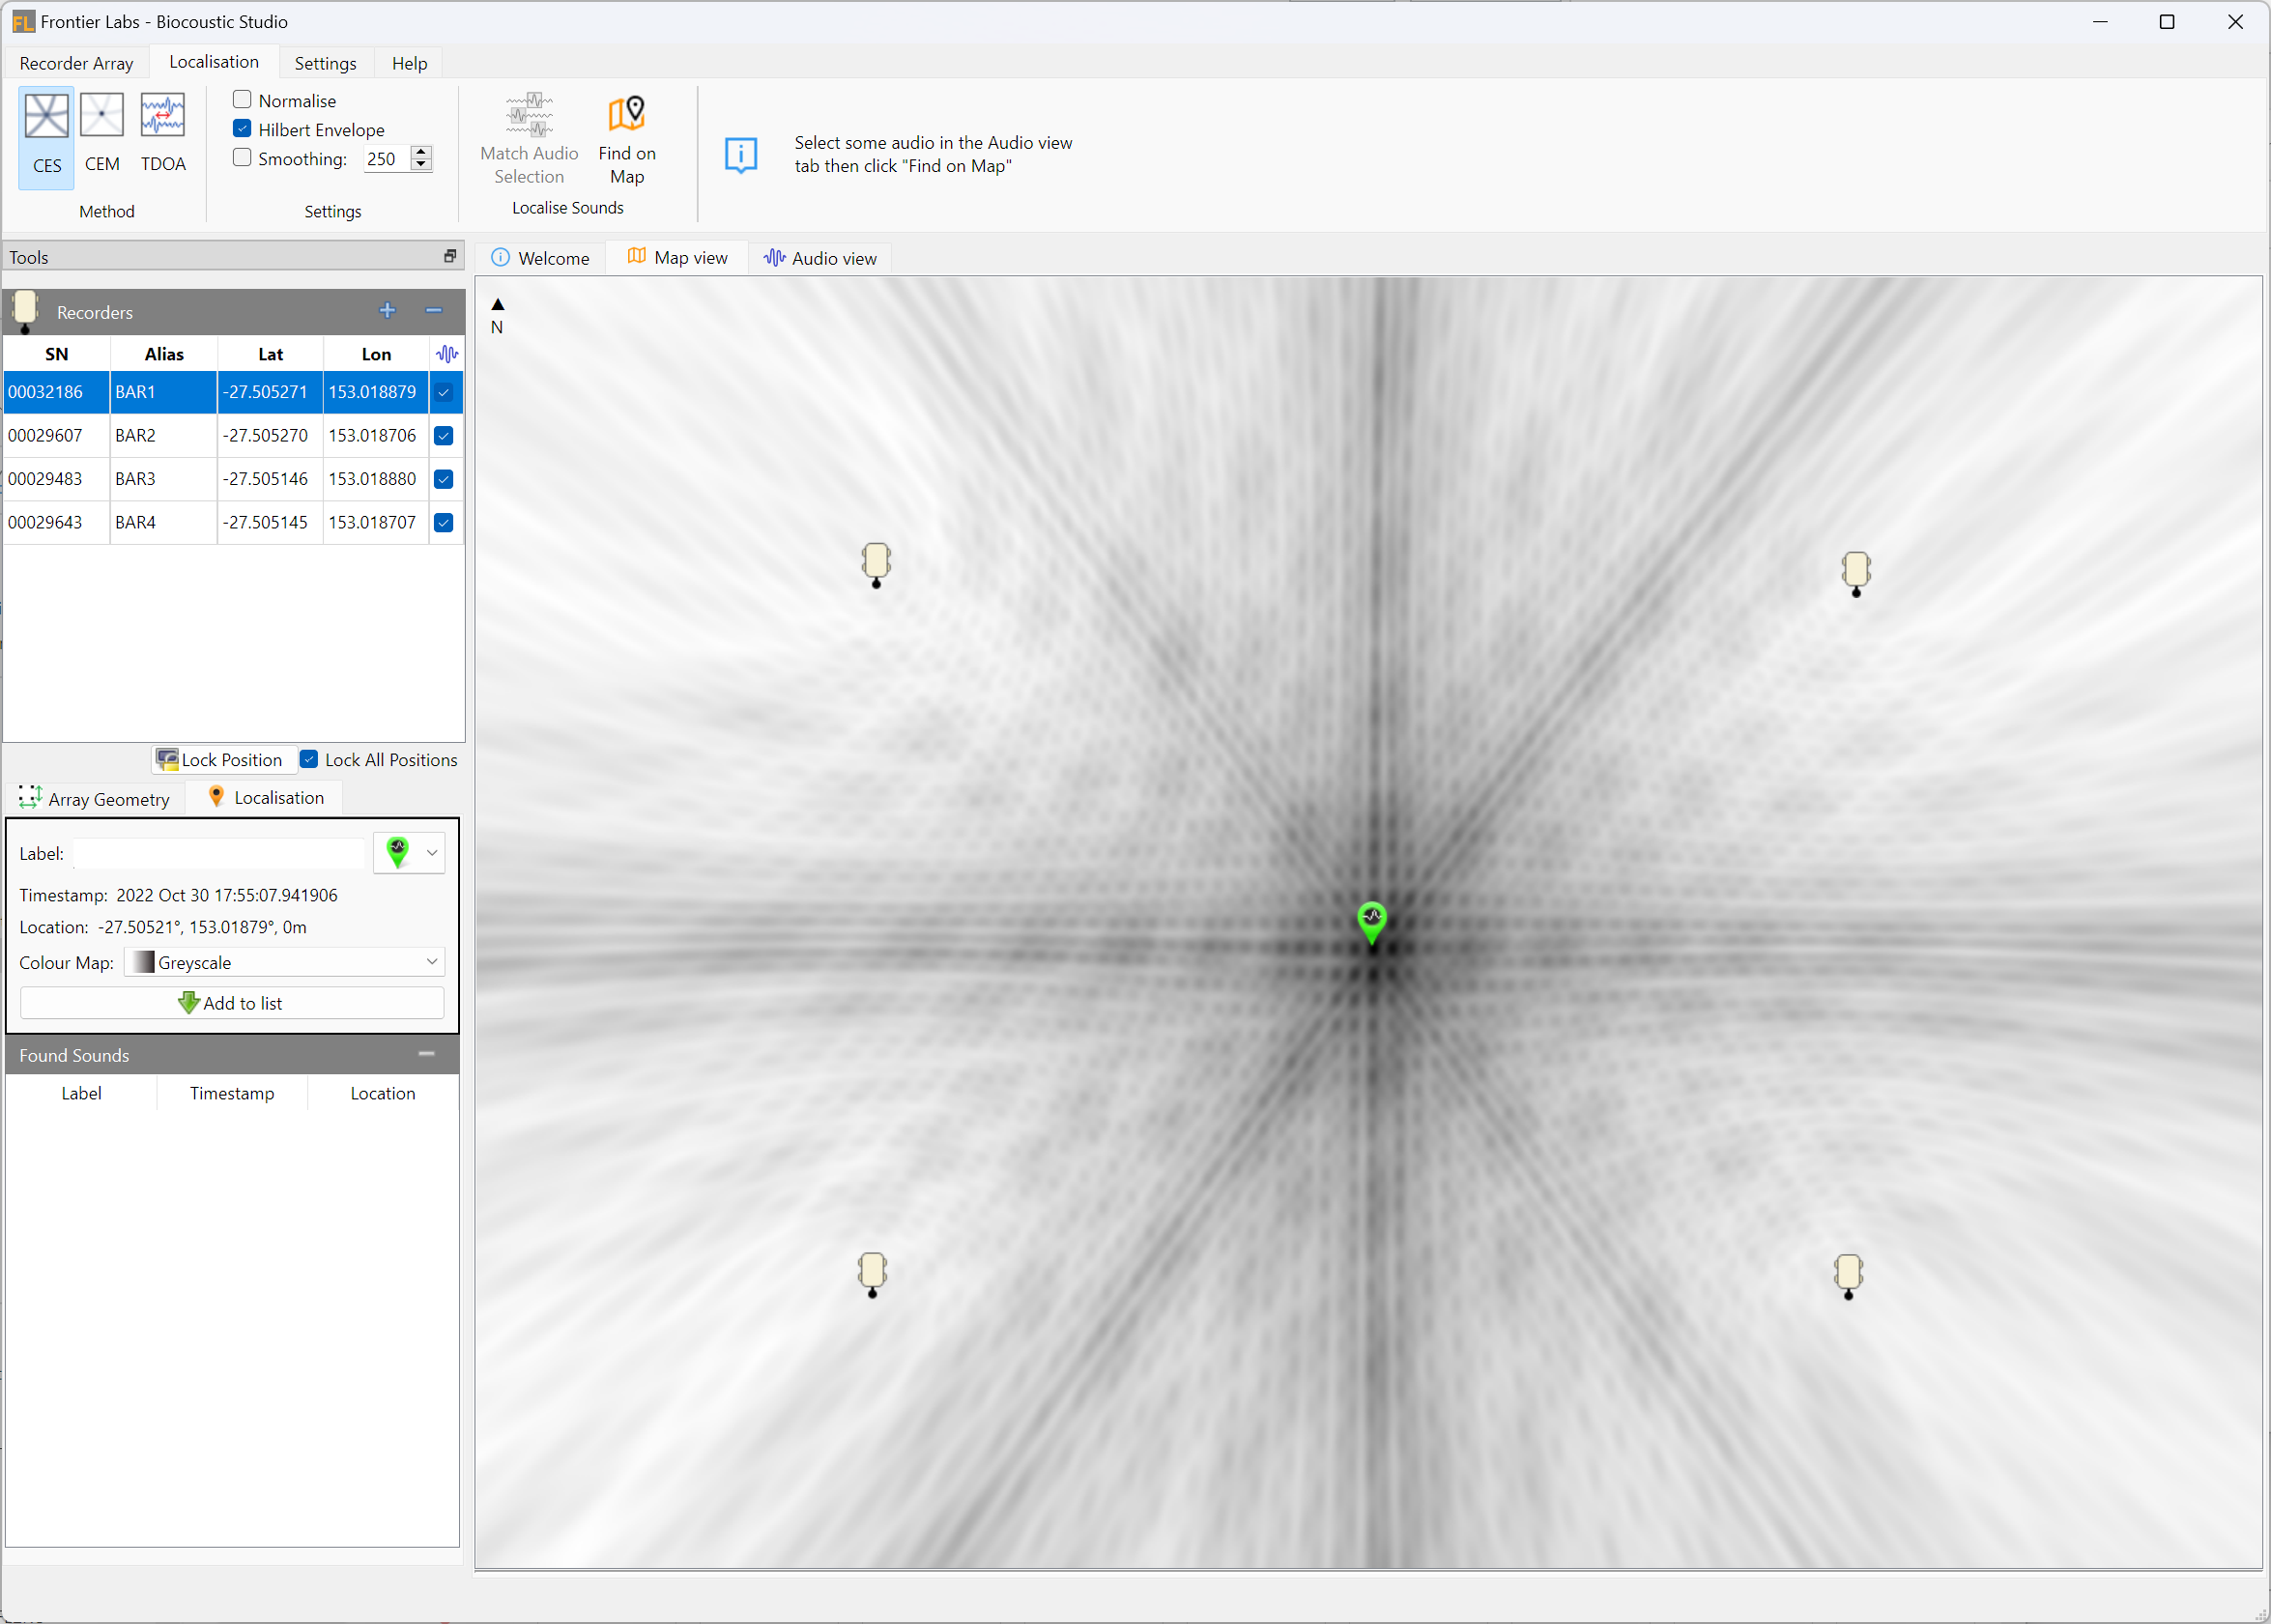Click the Match Audio Selection icon
2271x1624 pixels.
pos(529,115)
